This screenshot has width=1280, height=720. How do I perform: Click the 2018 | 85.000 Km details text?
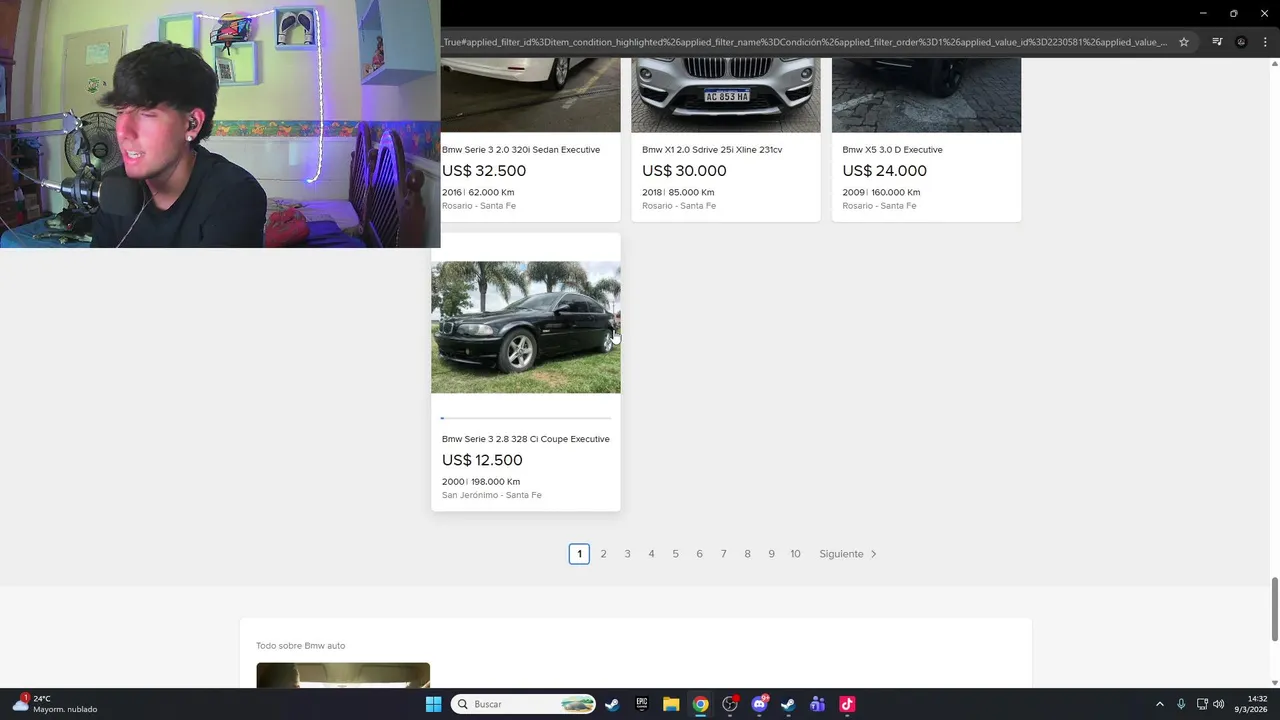pyautogui.click(x=678, y=192)
